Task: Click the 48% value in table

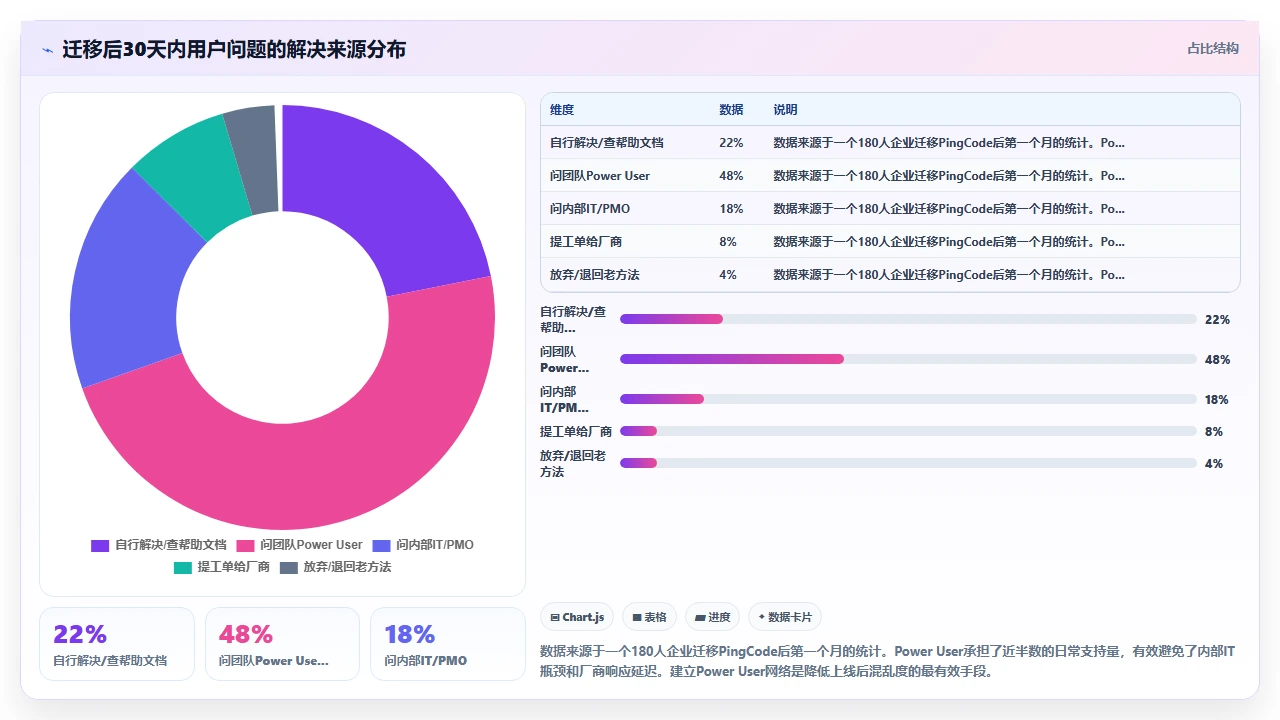Action: (731, 176)
